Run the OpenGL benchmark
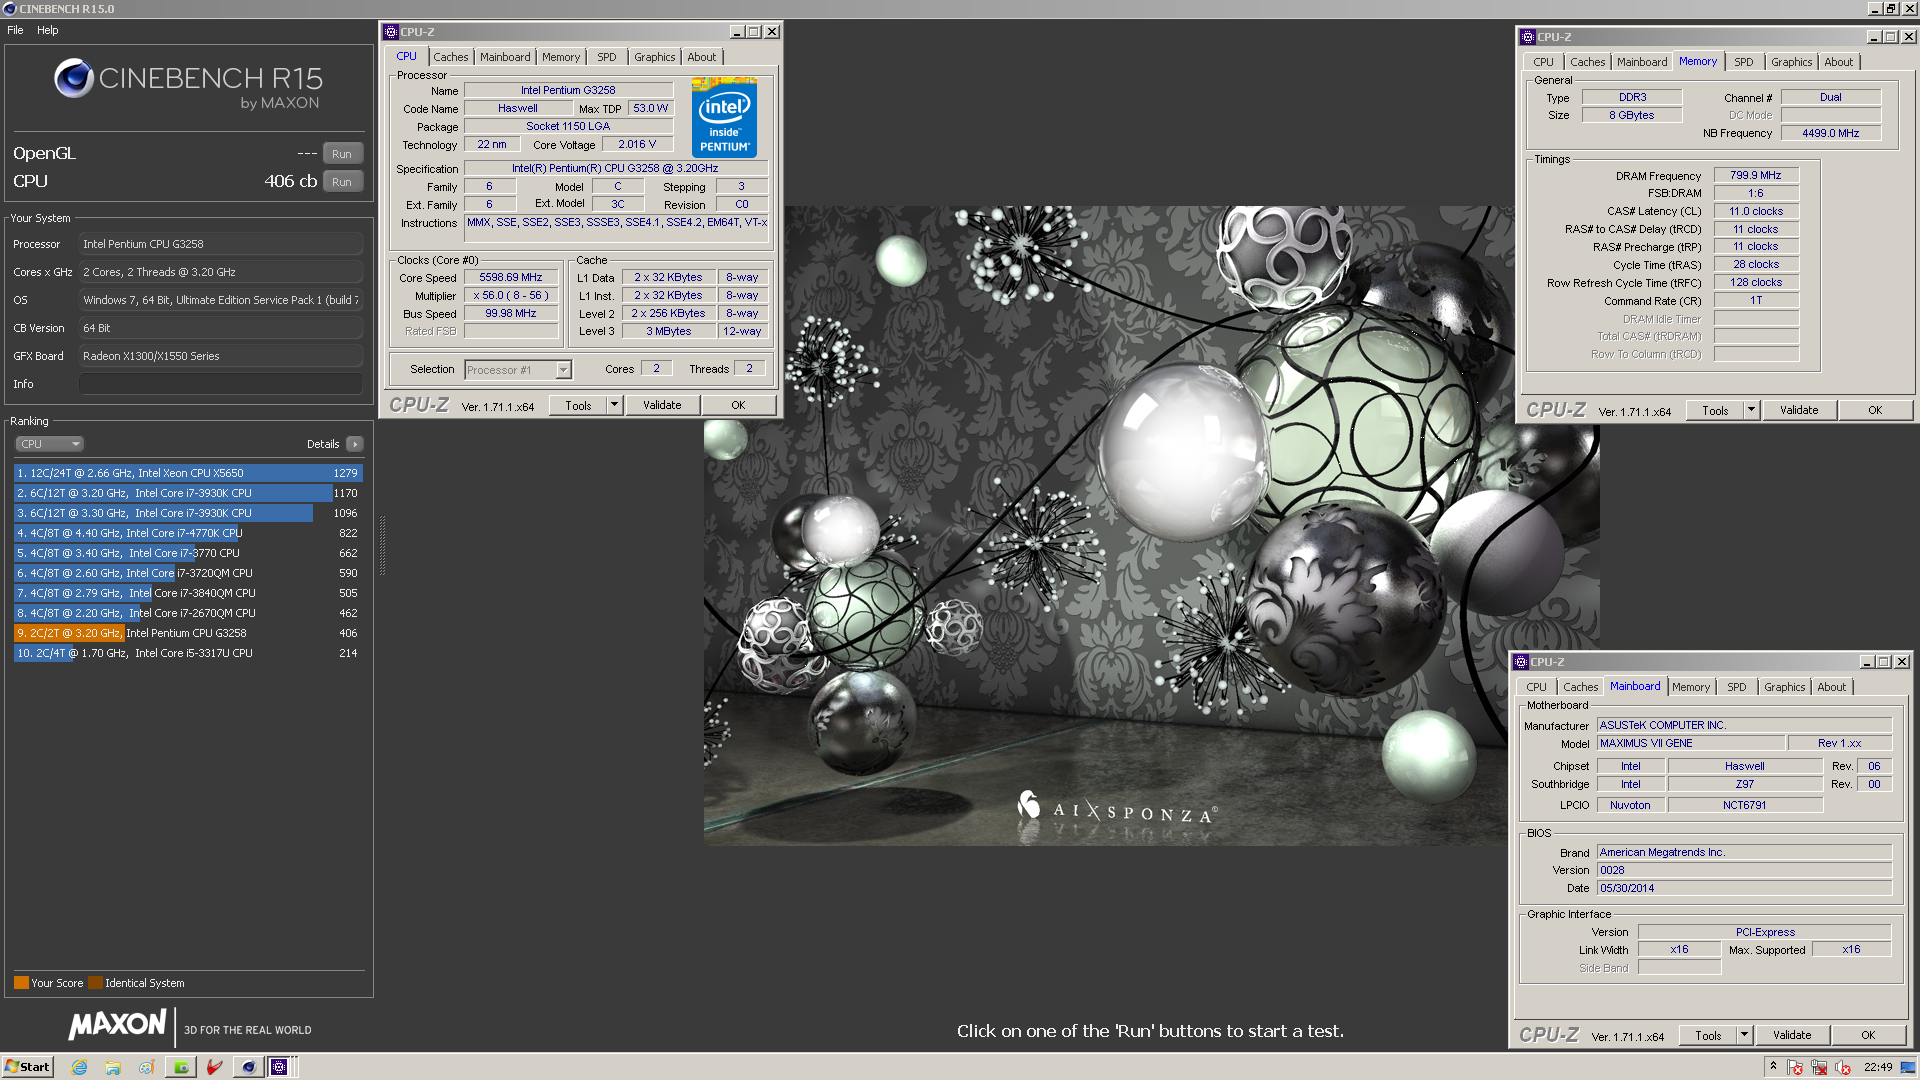Viewport: 1920px width, 1080px height. [x=342, y=154]
